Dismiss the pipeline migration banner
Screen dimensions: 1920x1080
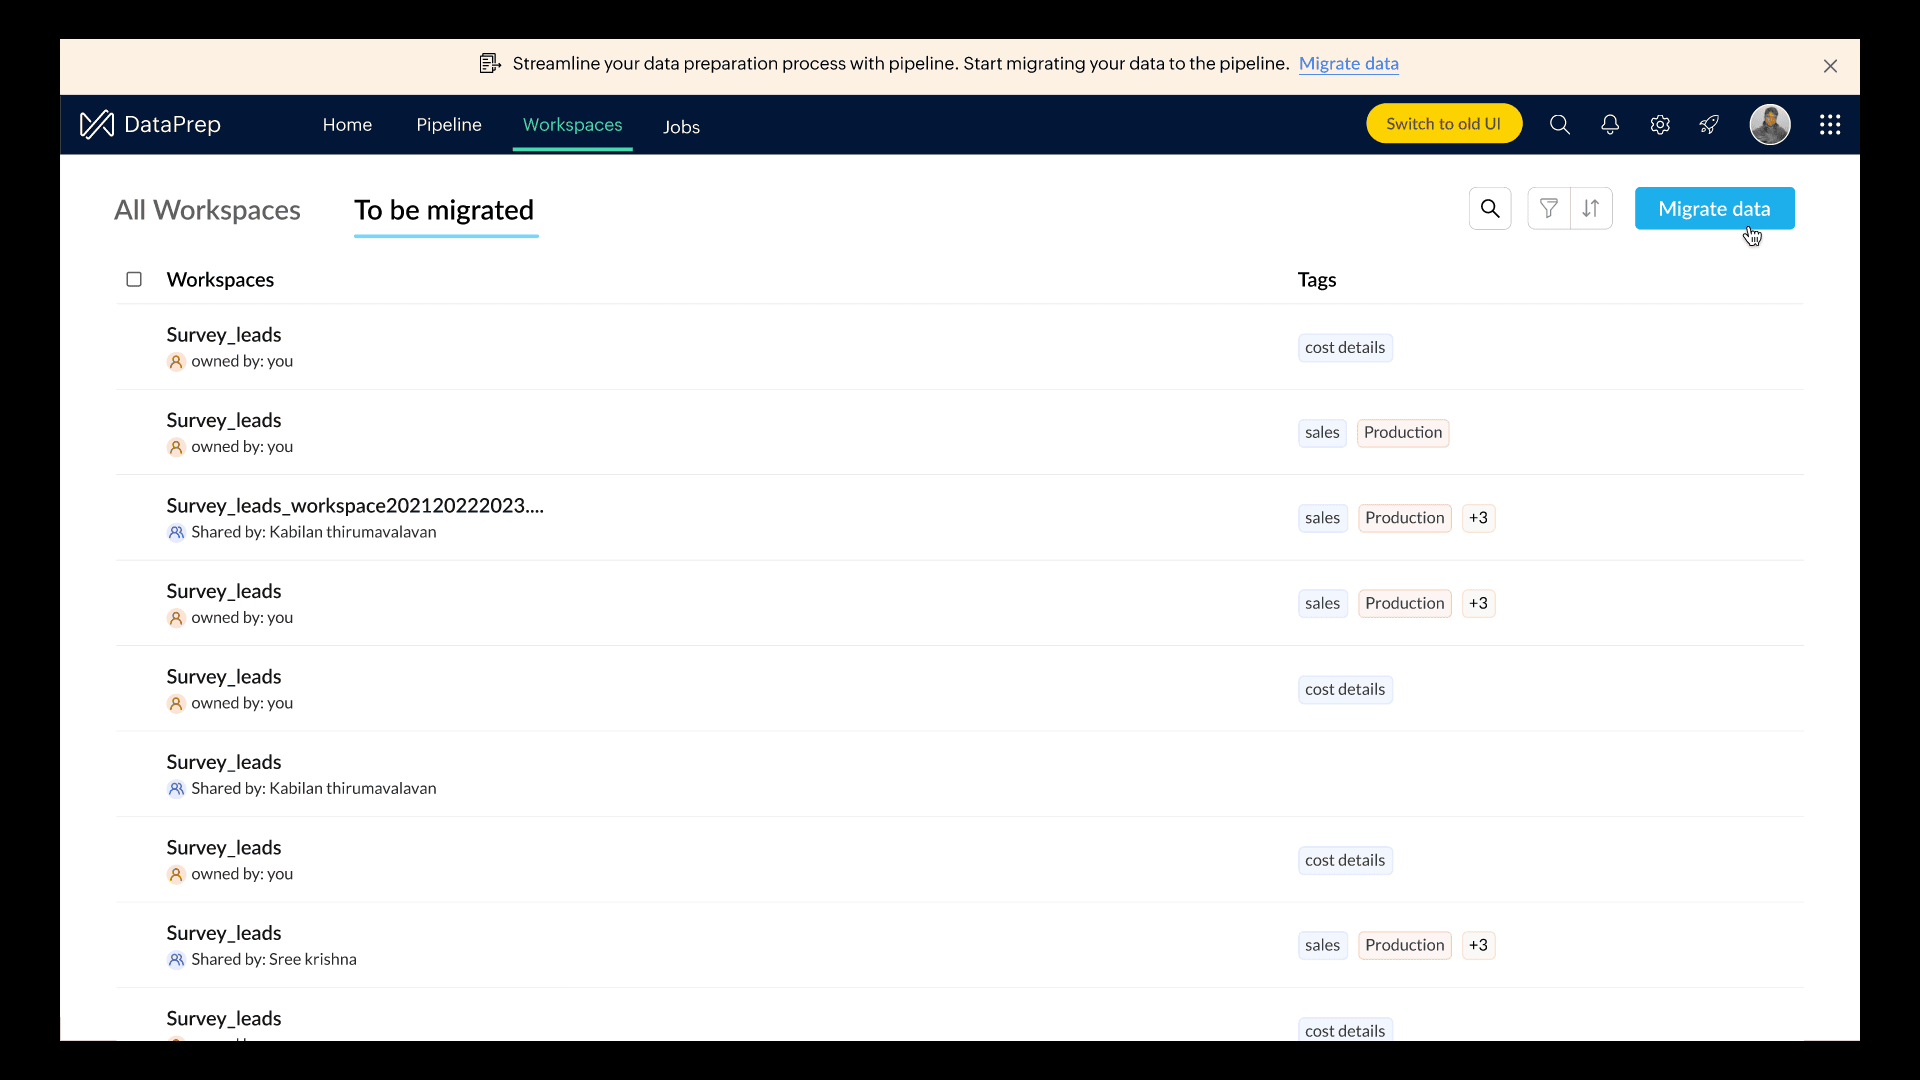[x=1830, y=66]
